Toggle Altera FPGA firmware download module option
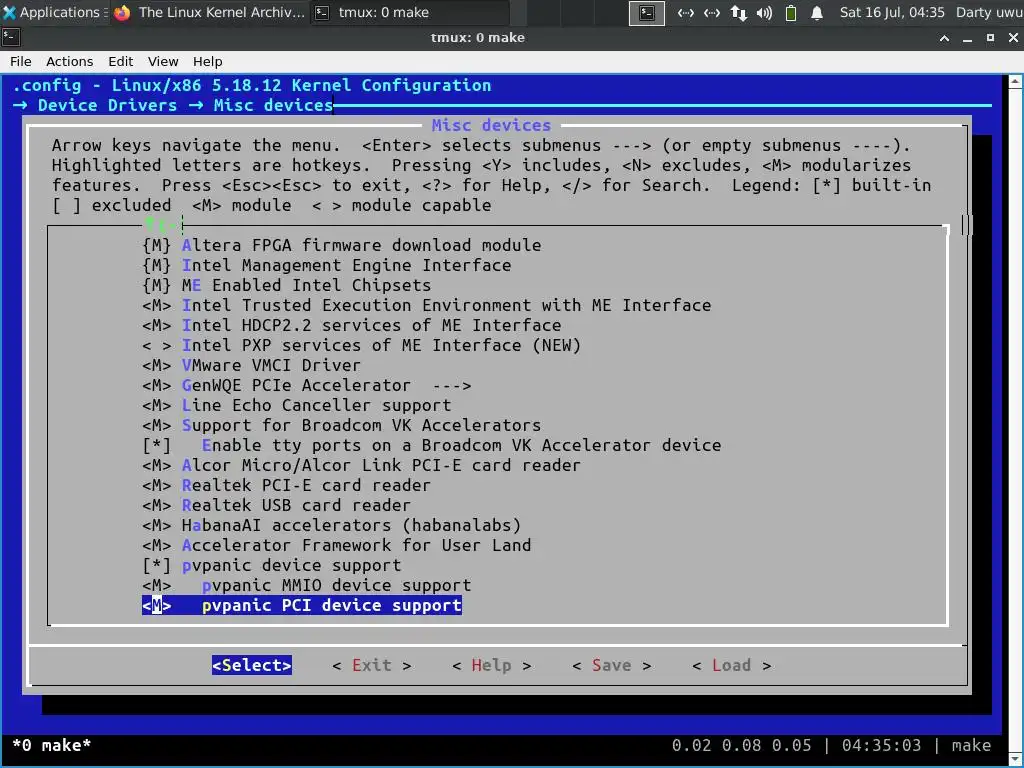This screenshot has width=1024, height=768. [342, 246]
